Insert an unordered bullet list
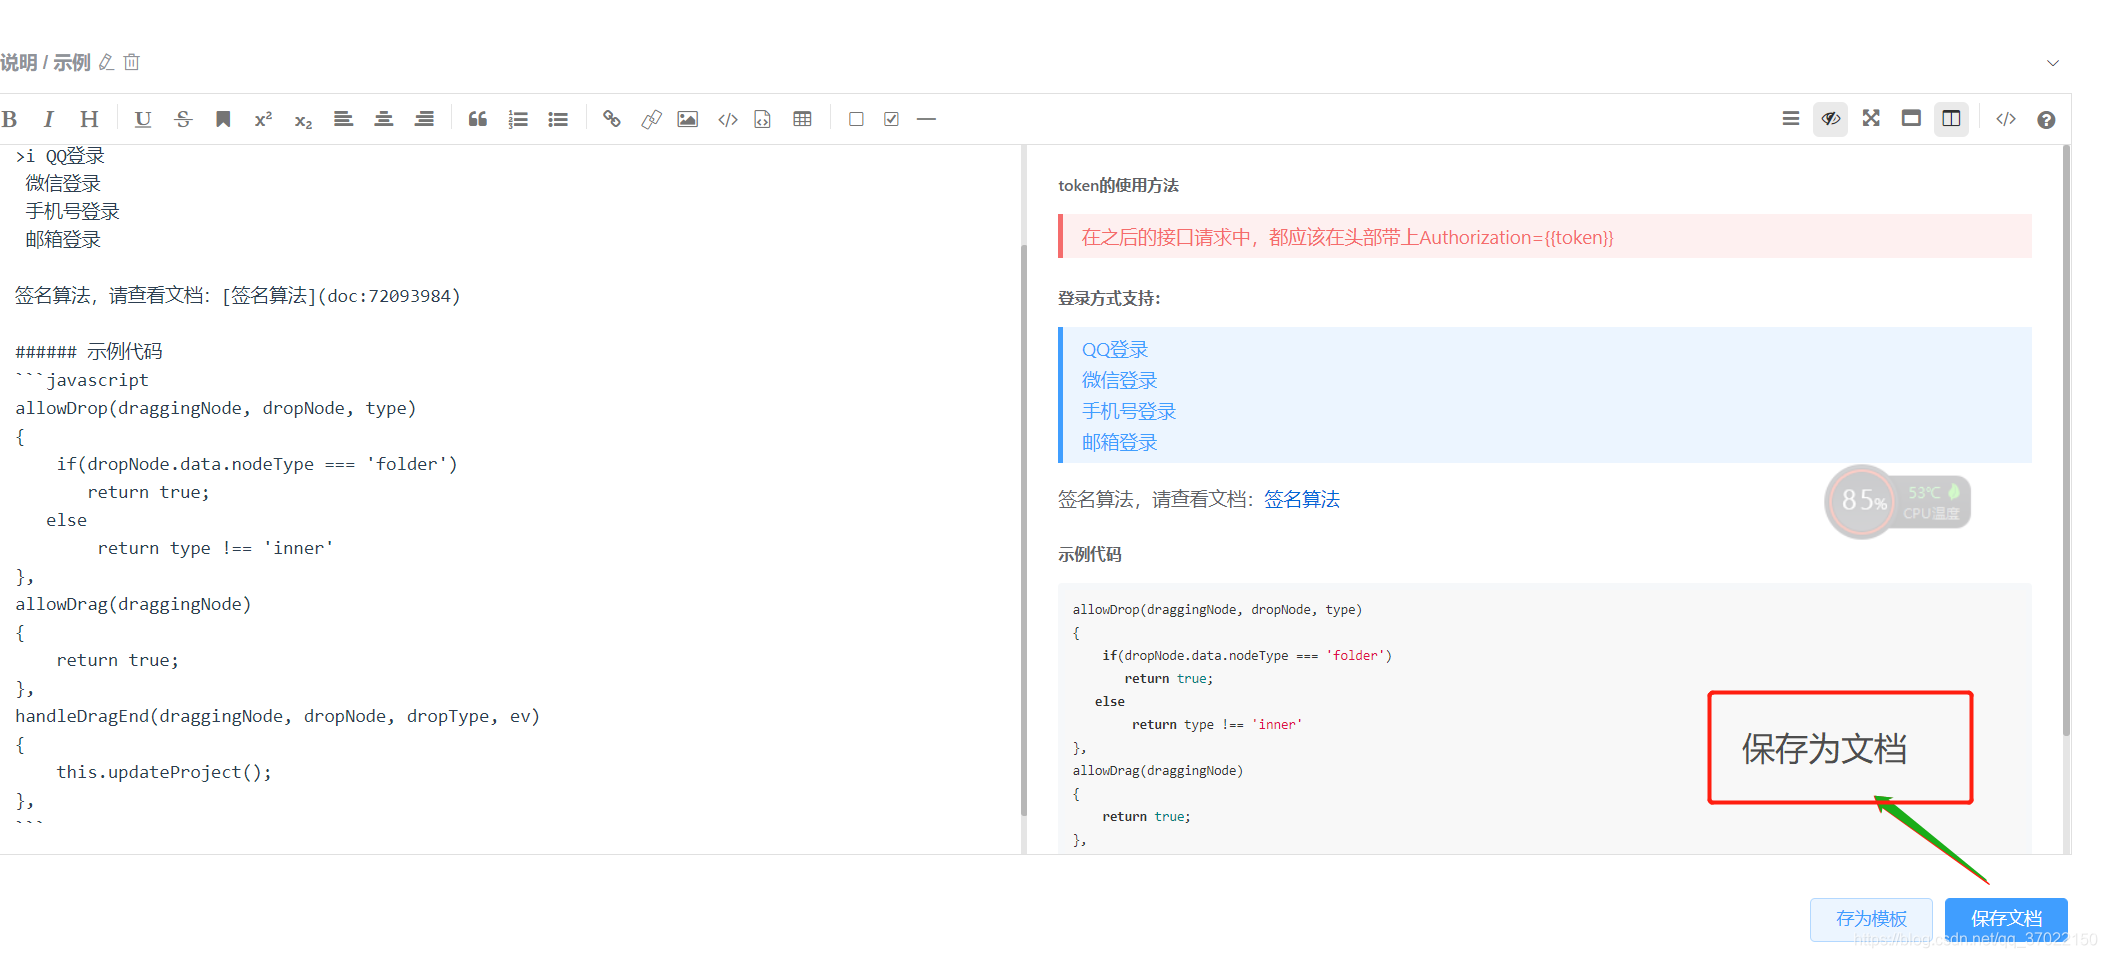The height and width of the screenshot is (958, 2107). 558,119
